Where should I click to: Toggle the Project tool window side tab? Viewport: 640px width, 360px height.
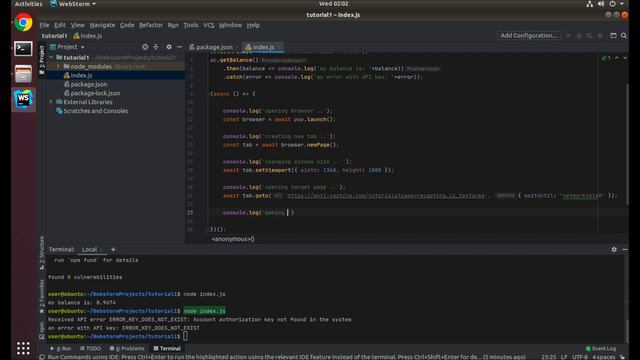[42, 60]
